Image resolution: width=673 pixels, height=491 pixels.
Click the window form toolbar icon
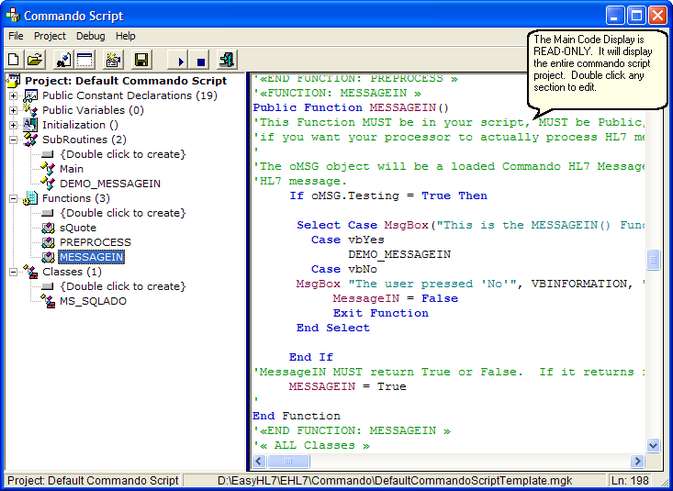pos(85,60)
